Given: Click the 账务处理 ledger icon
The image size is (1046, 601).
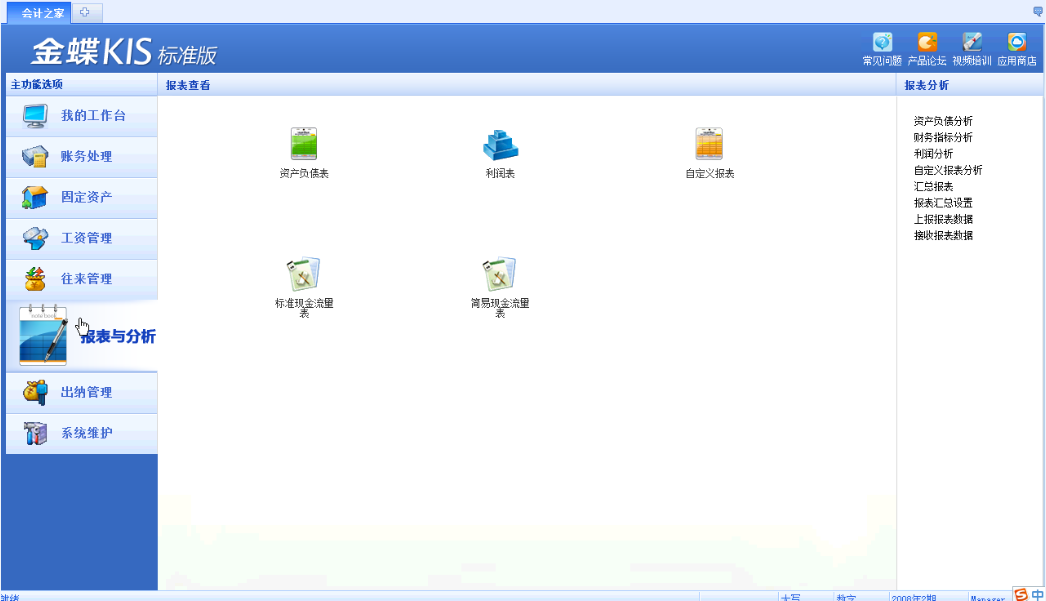Looking at the screenshot, I should [35, 157].
